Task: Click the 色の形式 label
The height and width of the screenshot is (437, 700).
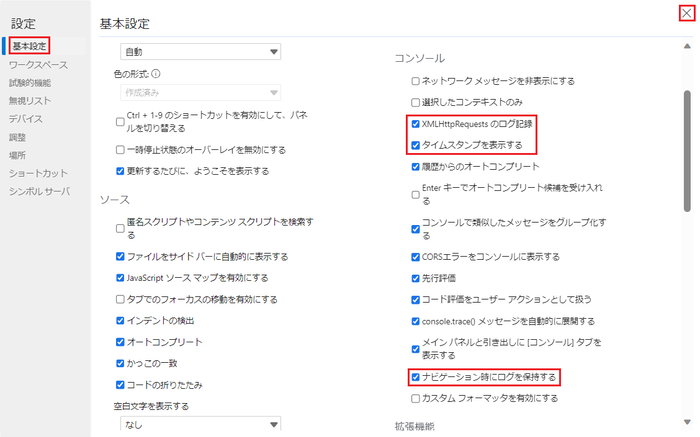Action: pos(131,74)
